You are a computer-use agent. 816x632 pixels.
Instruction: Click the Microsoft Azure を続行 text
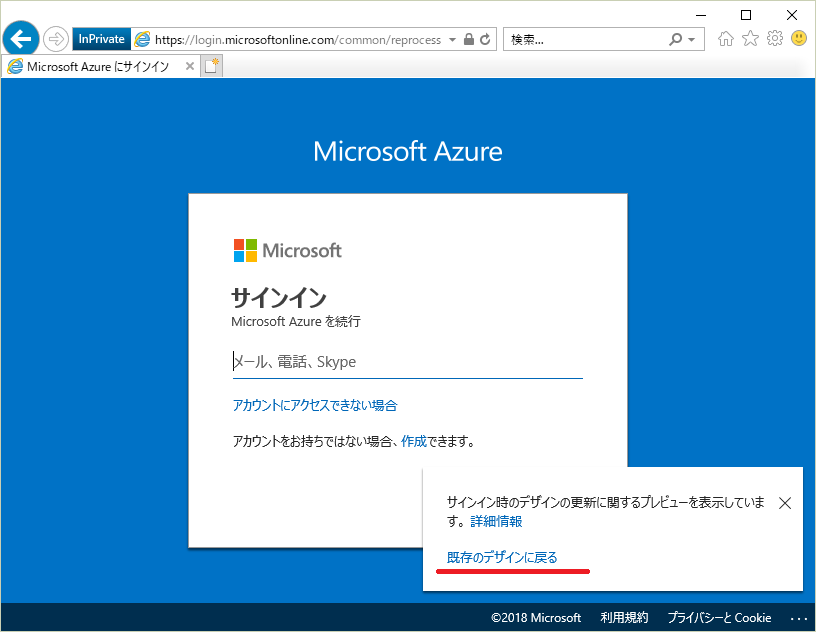point(296,322)
